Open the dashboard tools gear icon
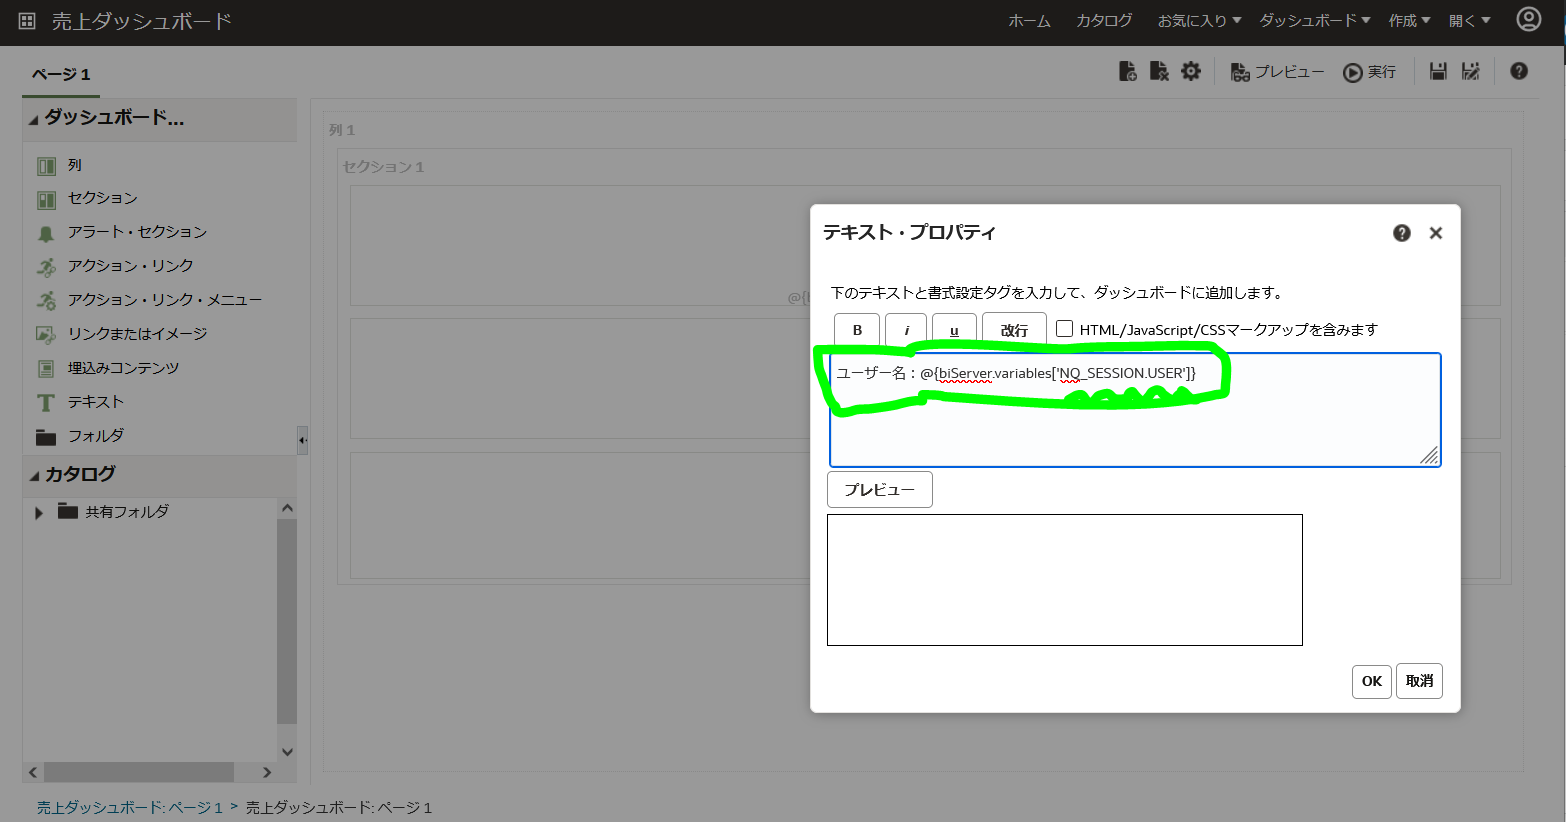Image resolution: width=1566 pixels, height=822 pixels. 1191,71
